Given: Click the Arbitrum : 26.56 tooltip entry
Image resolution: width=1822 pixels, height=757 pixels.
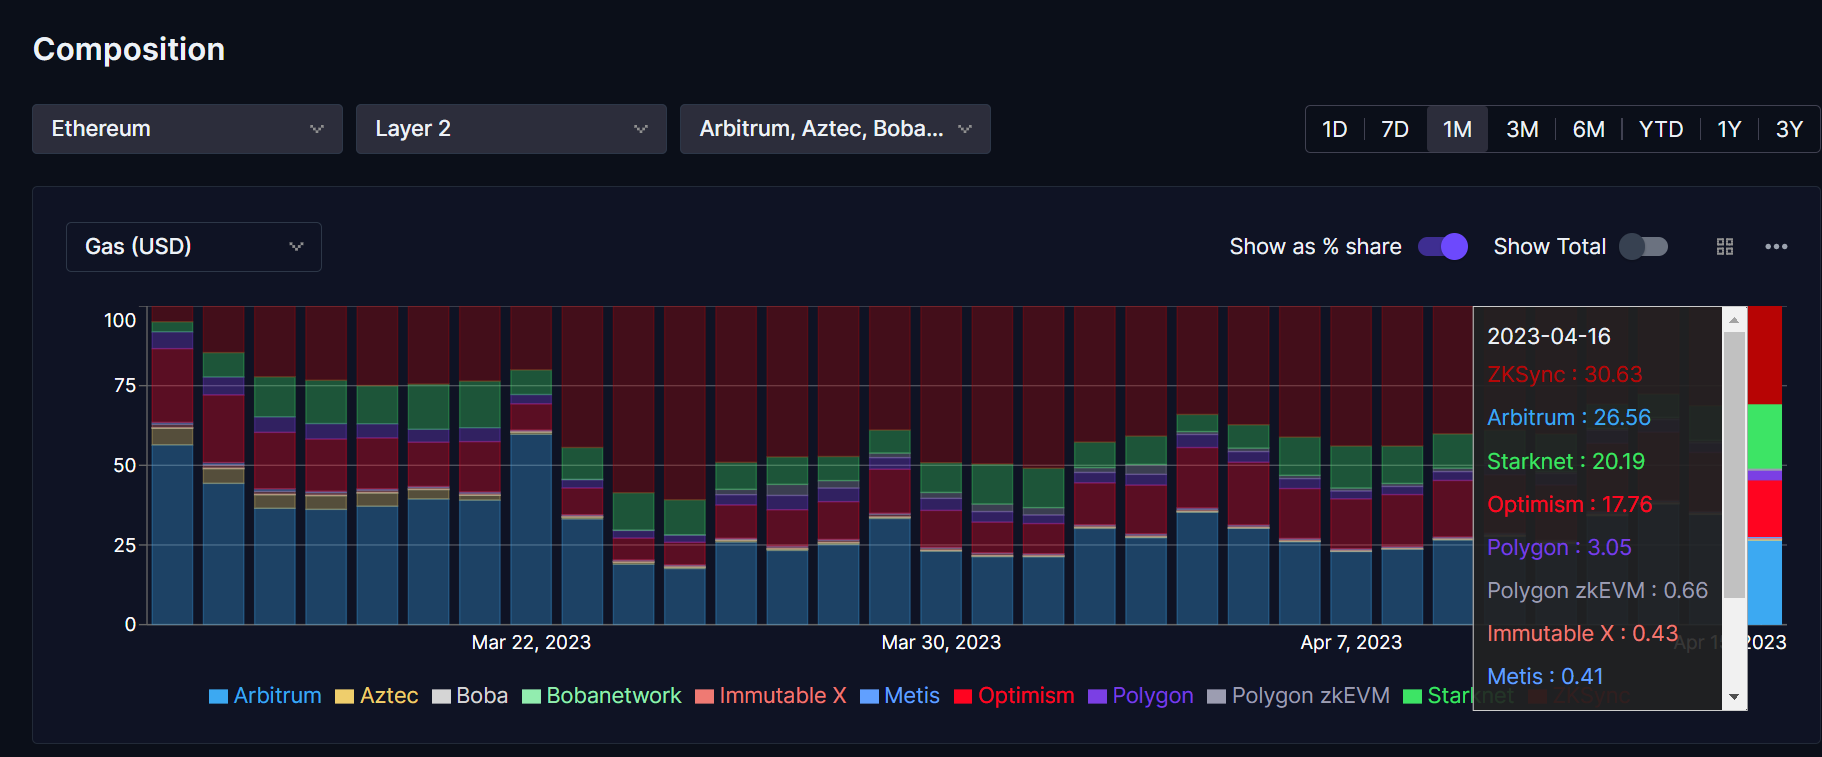Looking at the screenshot, I should pos(1568,417).
